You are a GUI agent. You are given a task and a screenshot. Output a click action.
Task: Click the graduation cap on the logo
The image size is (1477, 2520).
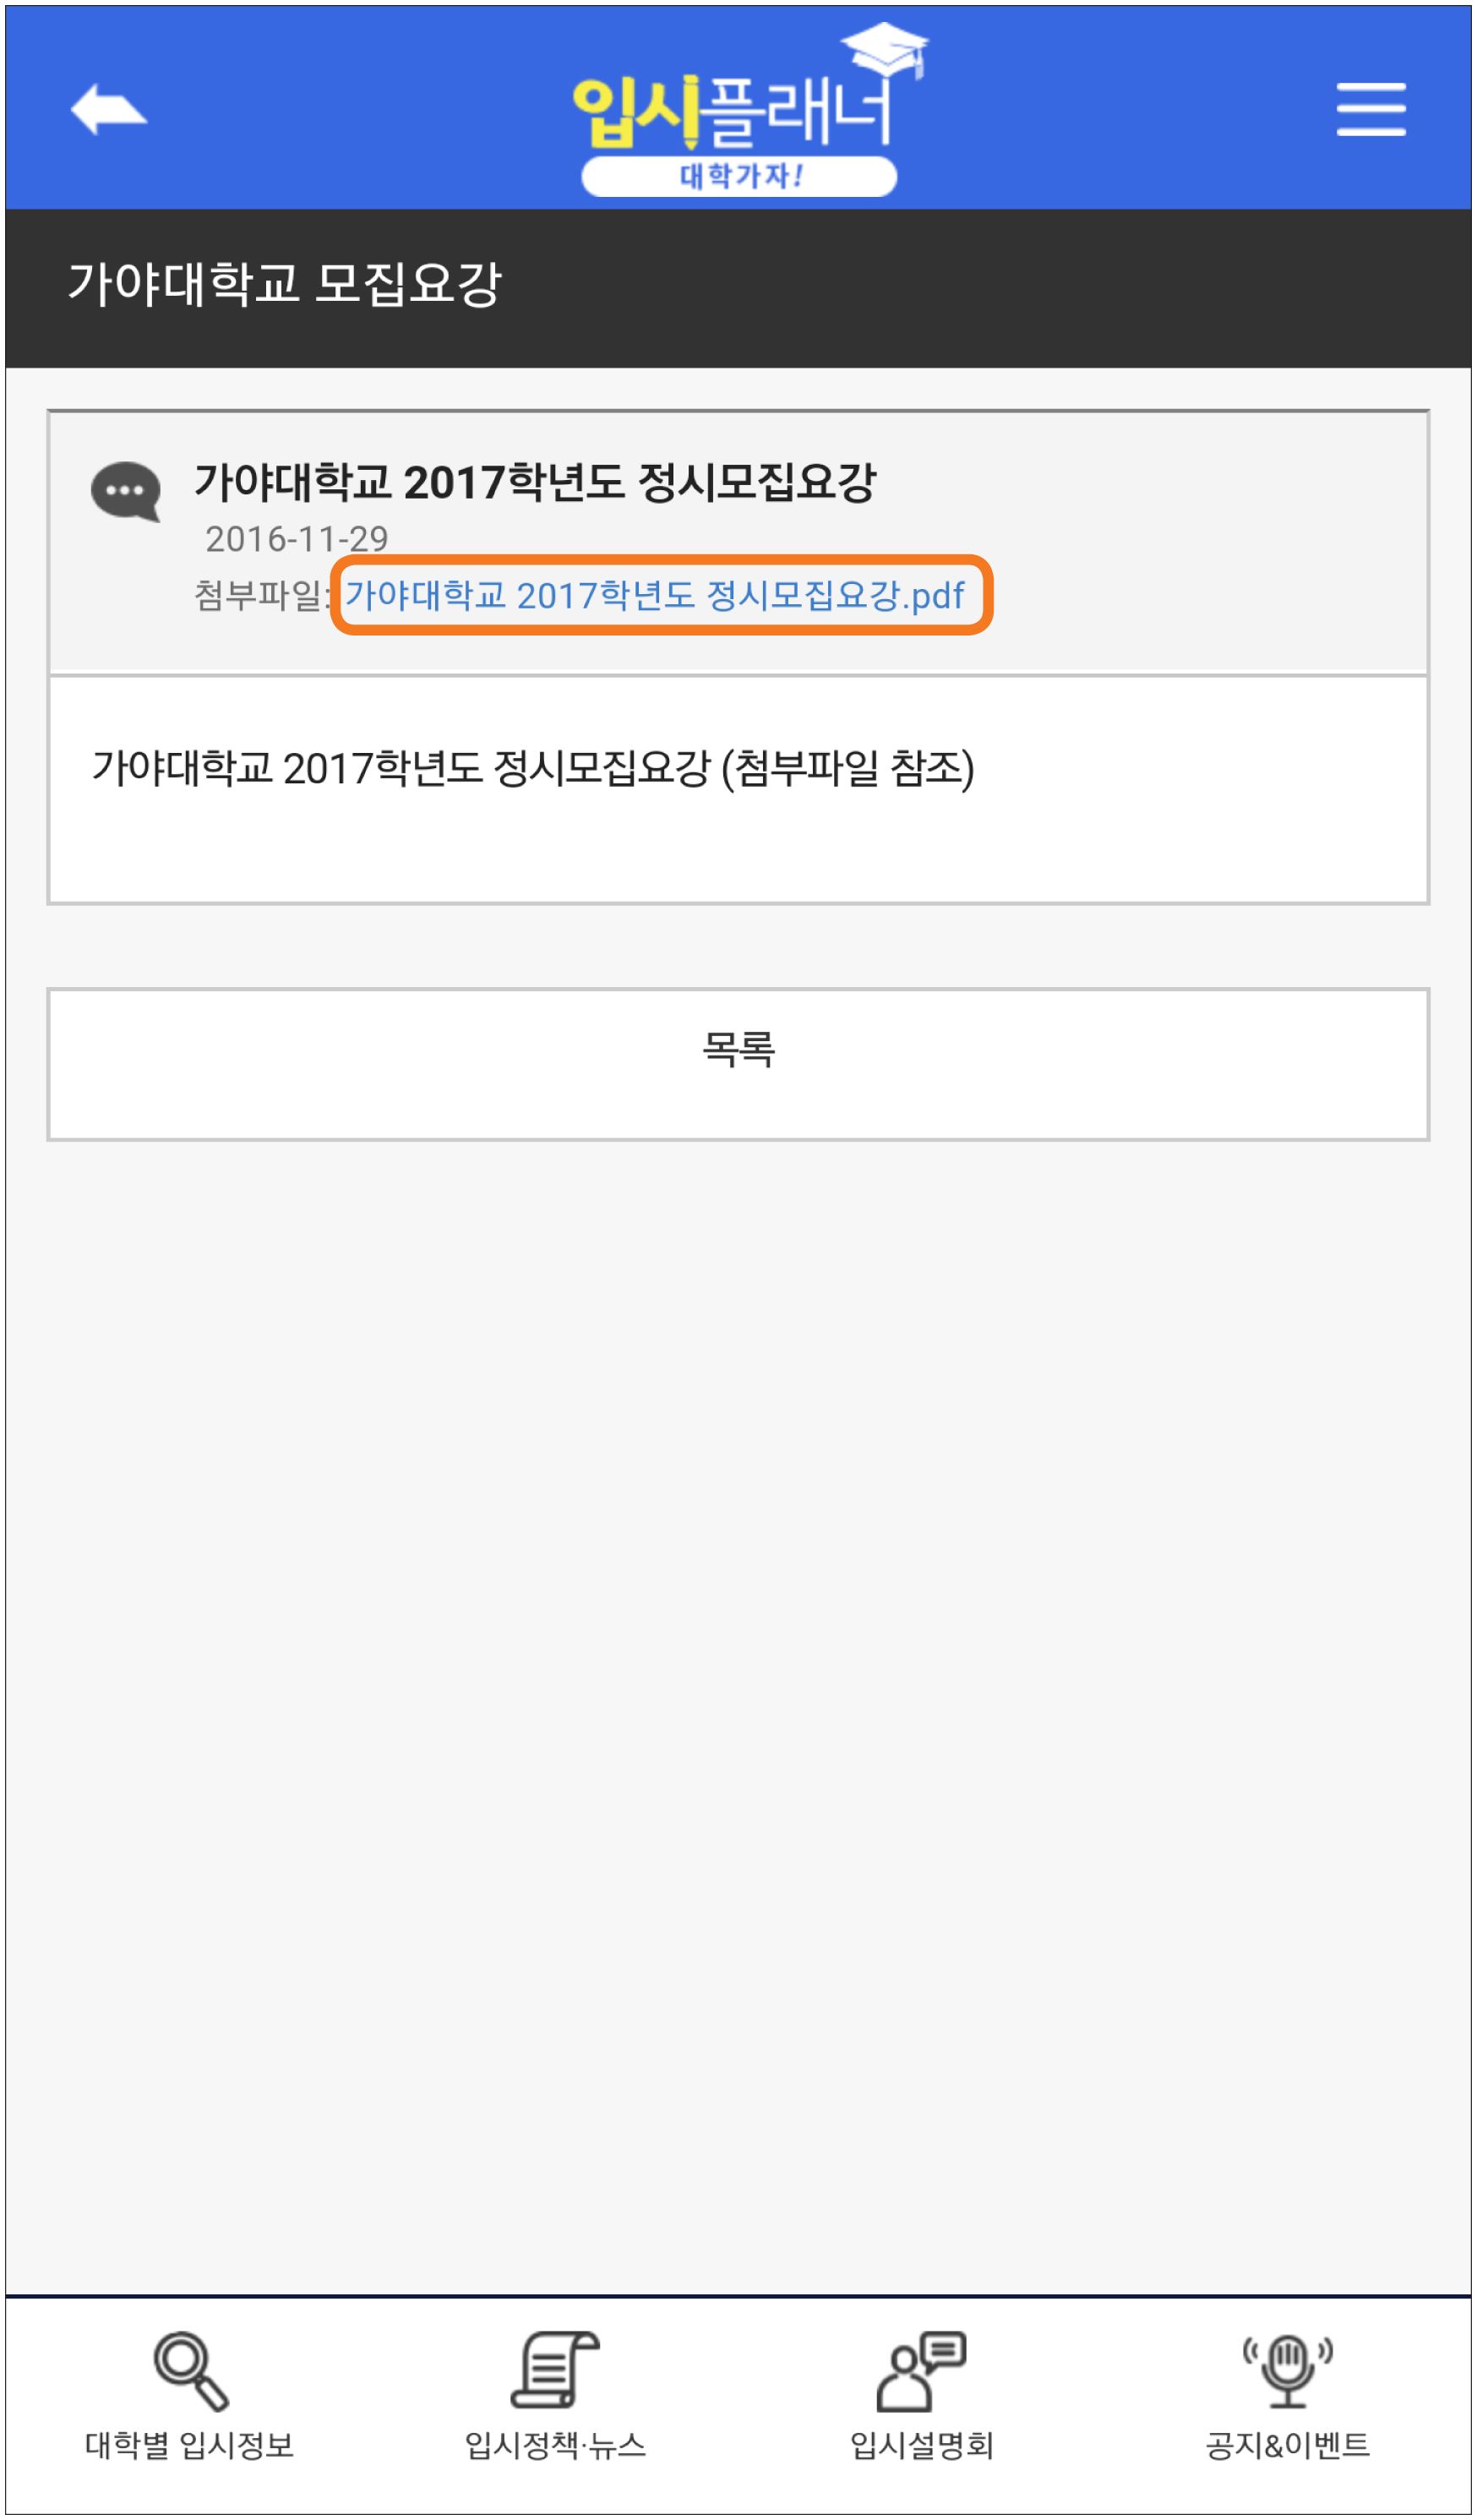pos(884,48)
